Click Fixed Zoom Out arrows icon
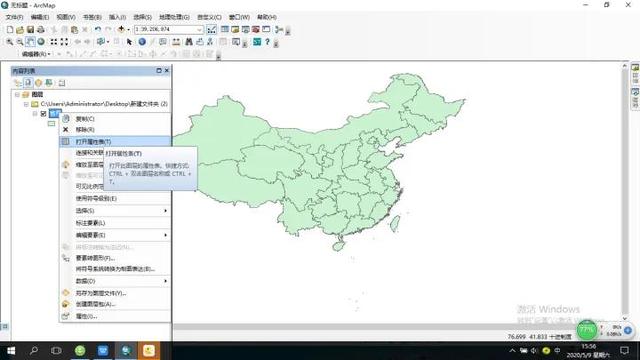The image size is (640, 360). (64, 42)
